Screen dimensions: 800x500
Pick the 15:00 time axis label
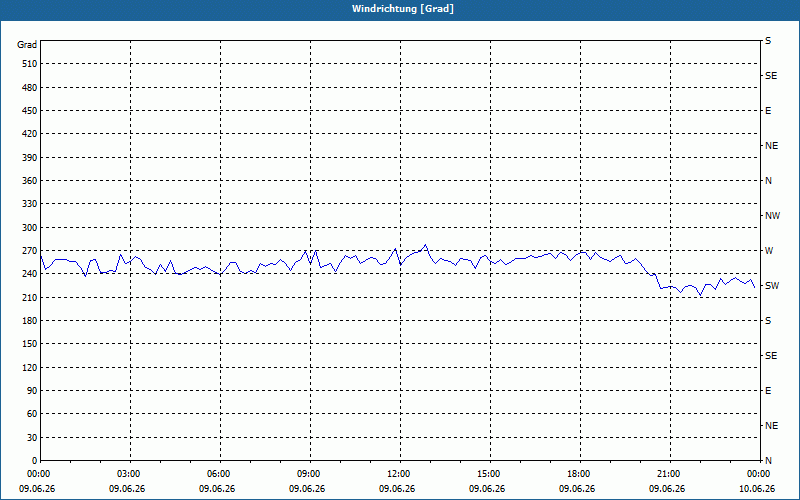(x=490, y=473)
